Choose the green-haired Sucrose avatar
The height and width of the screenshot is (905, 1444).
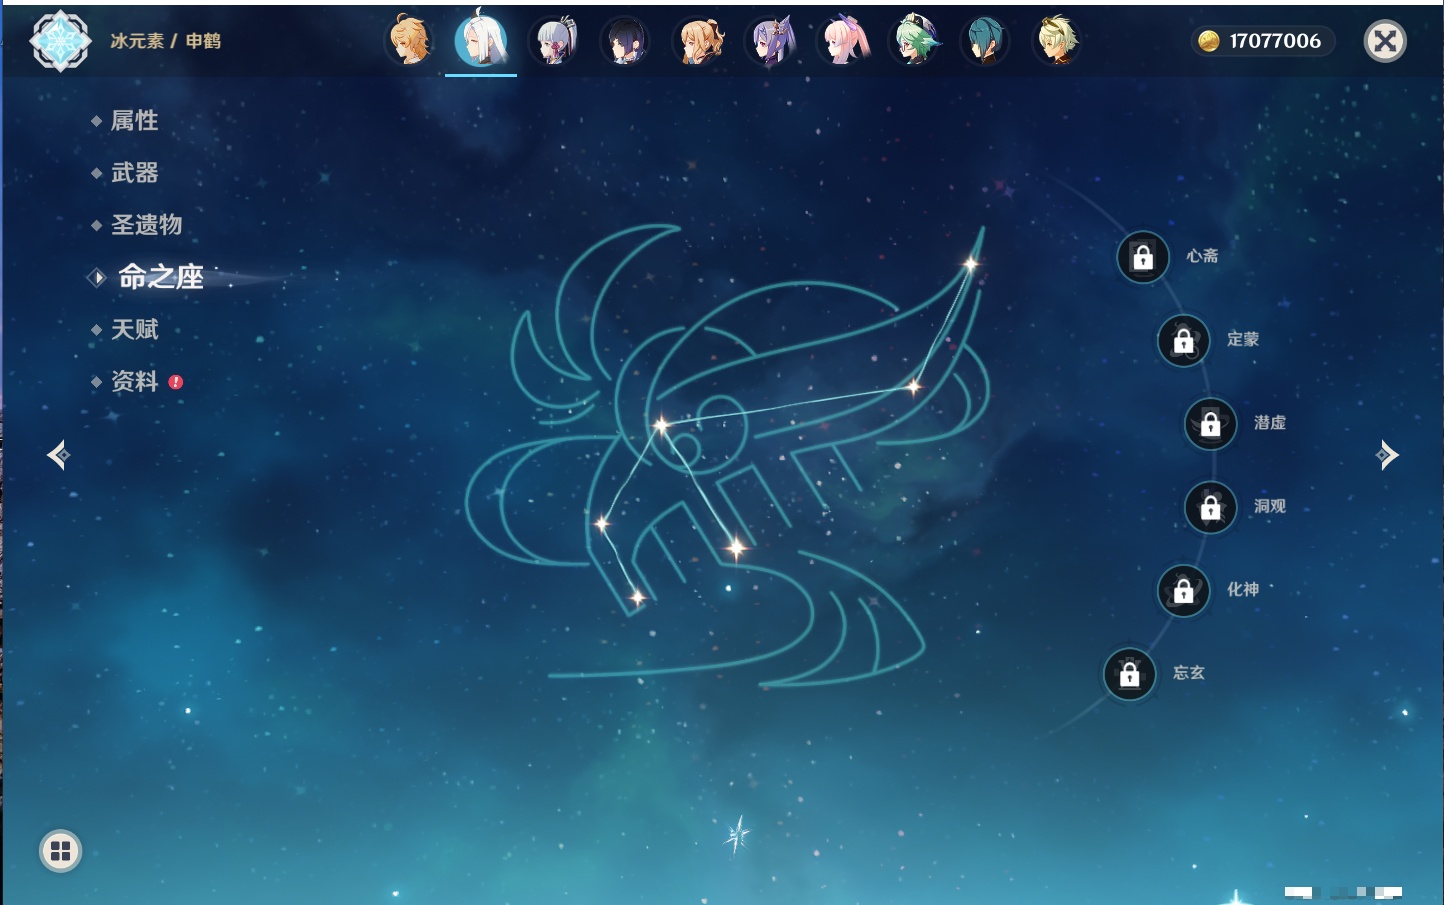(x=914, y=41)
